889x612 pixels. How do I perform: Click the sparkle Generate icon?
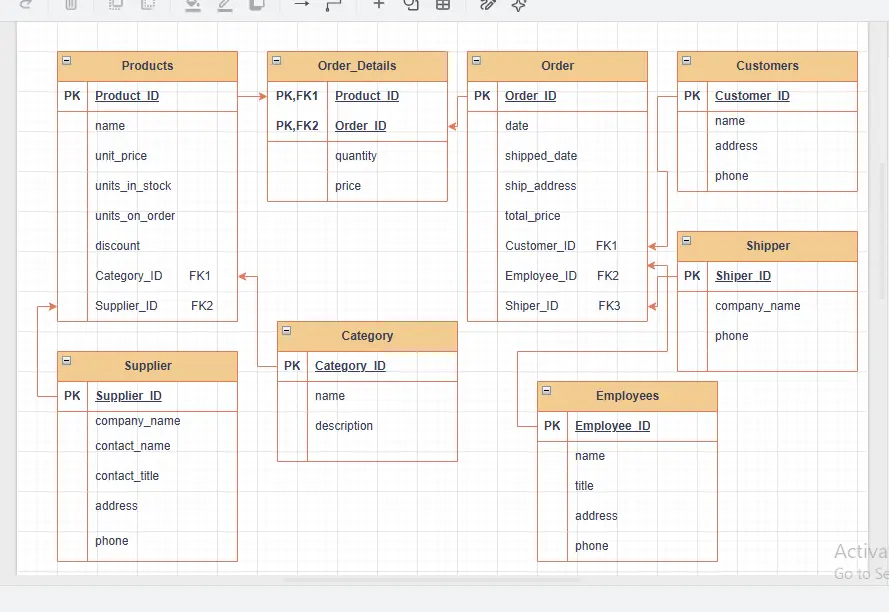click(519, 5)
